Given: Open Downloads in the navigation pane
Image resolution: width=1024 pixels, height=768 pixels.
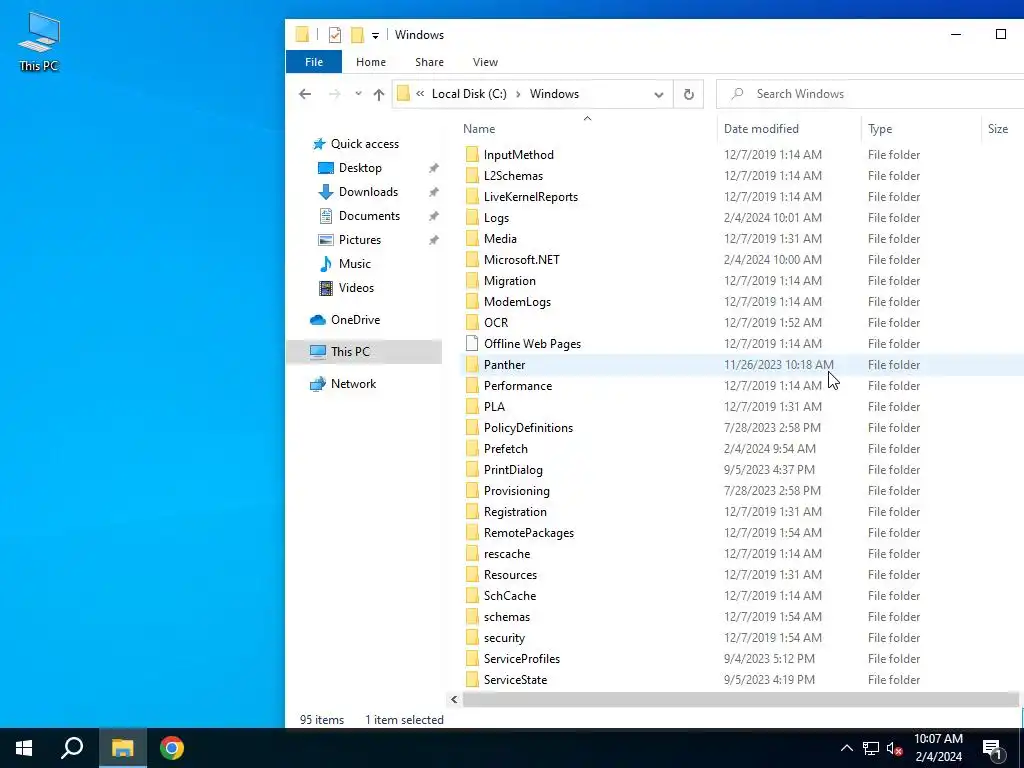Looking at the screenshot, I should (368, 192).
